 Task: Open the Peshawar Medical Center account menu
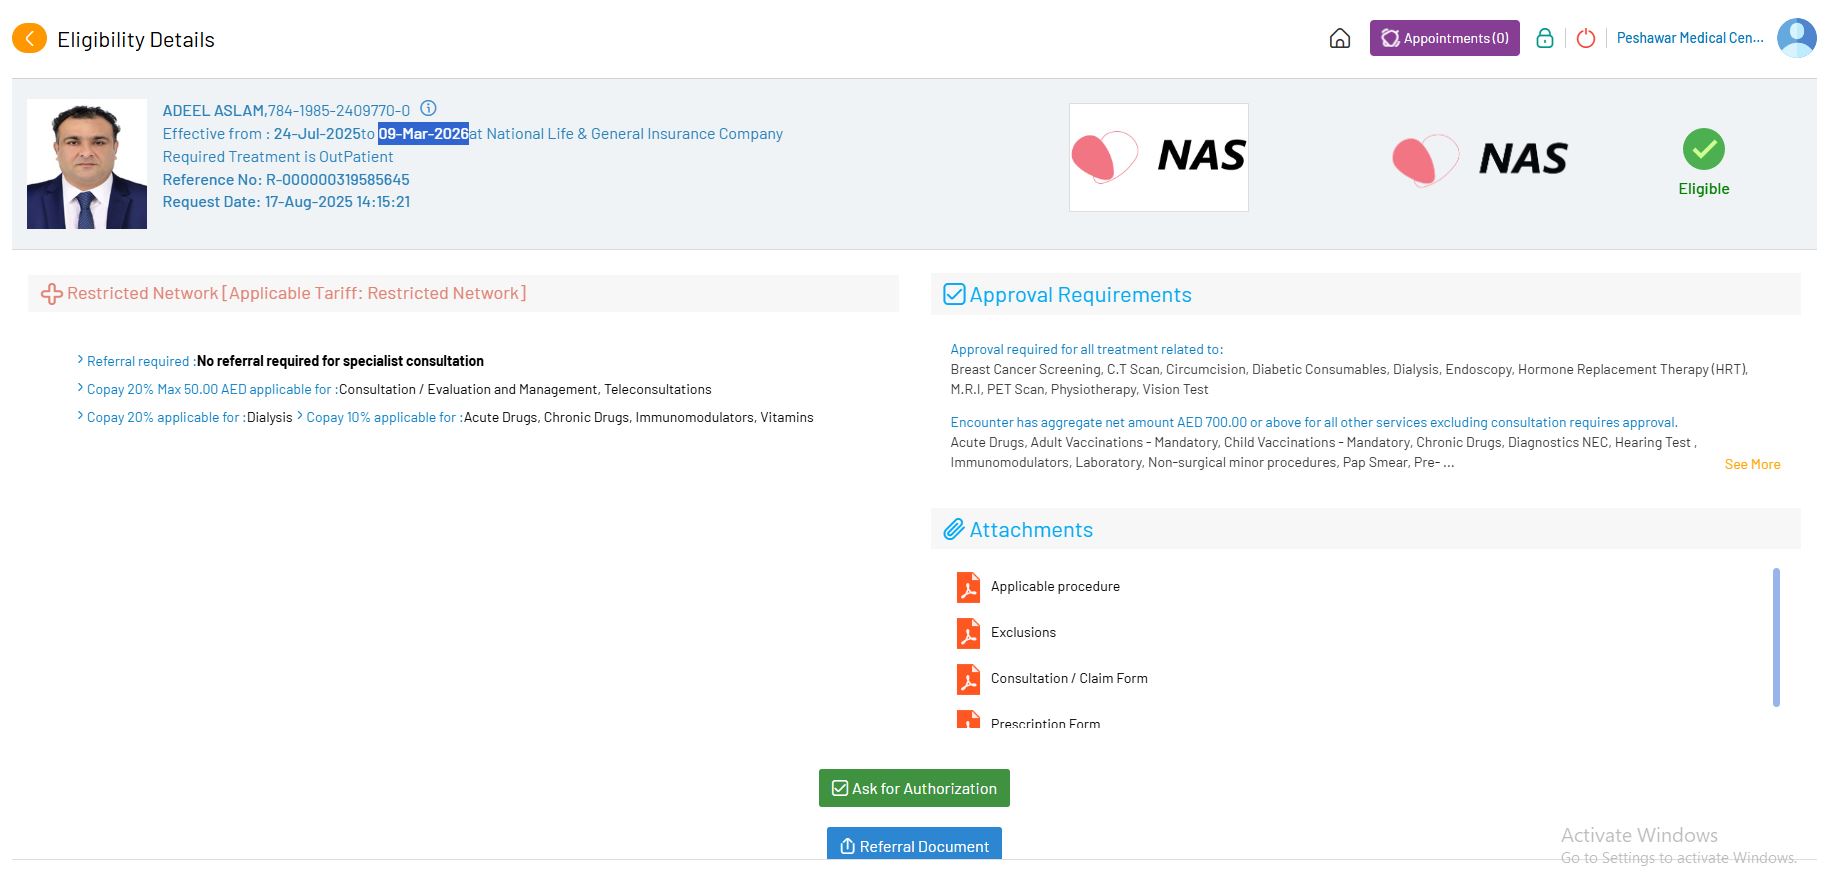[1690, 38]
